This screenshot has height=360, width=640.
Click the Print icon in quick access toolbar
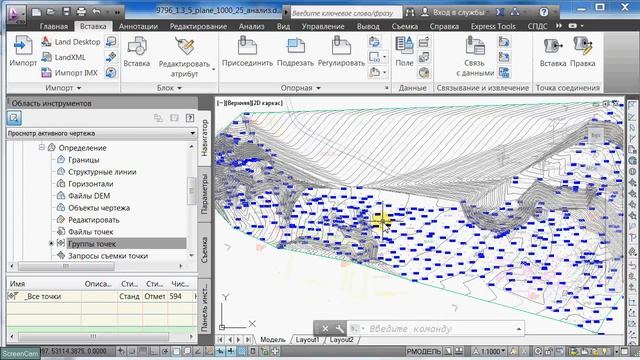81,11
